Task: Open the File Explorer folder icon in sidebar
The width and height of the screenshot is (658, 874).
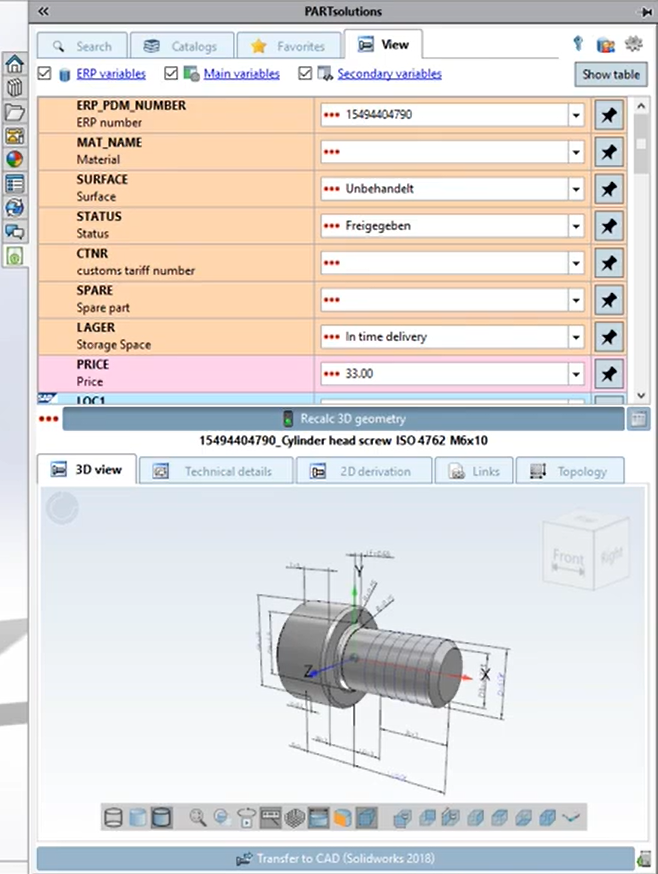Action: (14, 112)
